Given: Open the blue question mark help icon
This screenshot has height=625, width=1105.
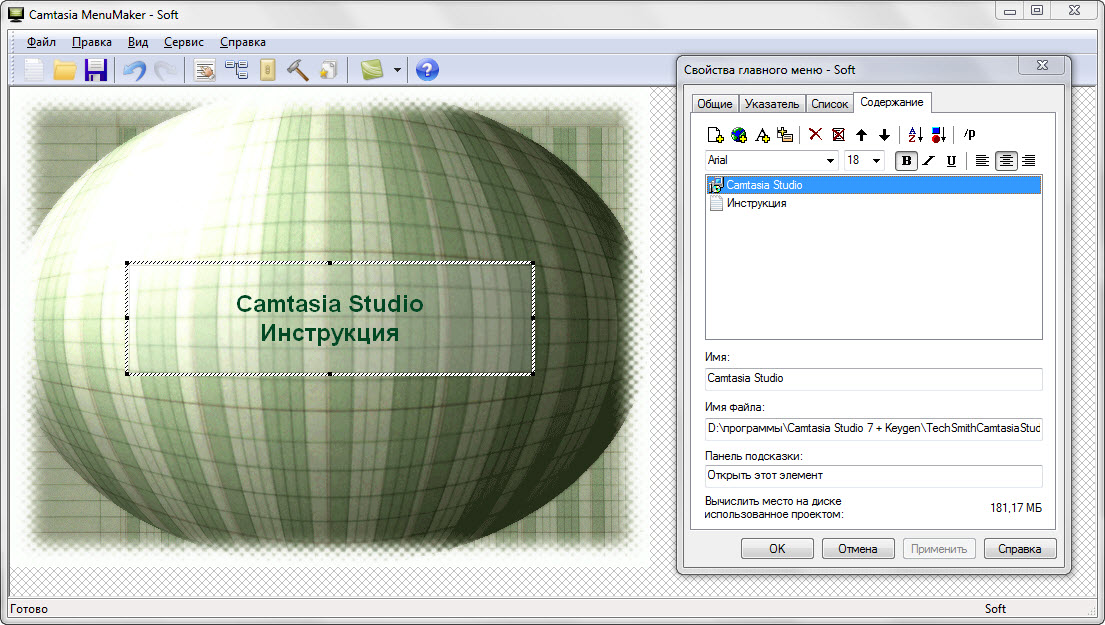Looking at the screenshot, I should (427, 70).
